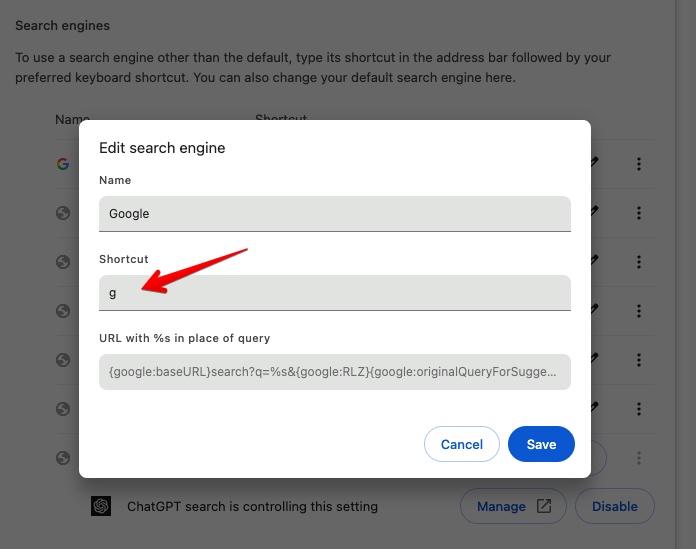This screenshot has width=696, height=549.
Task: Click pencil edit icon on Google row
Action: (595, 162)
